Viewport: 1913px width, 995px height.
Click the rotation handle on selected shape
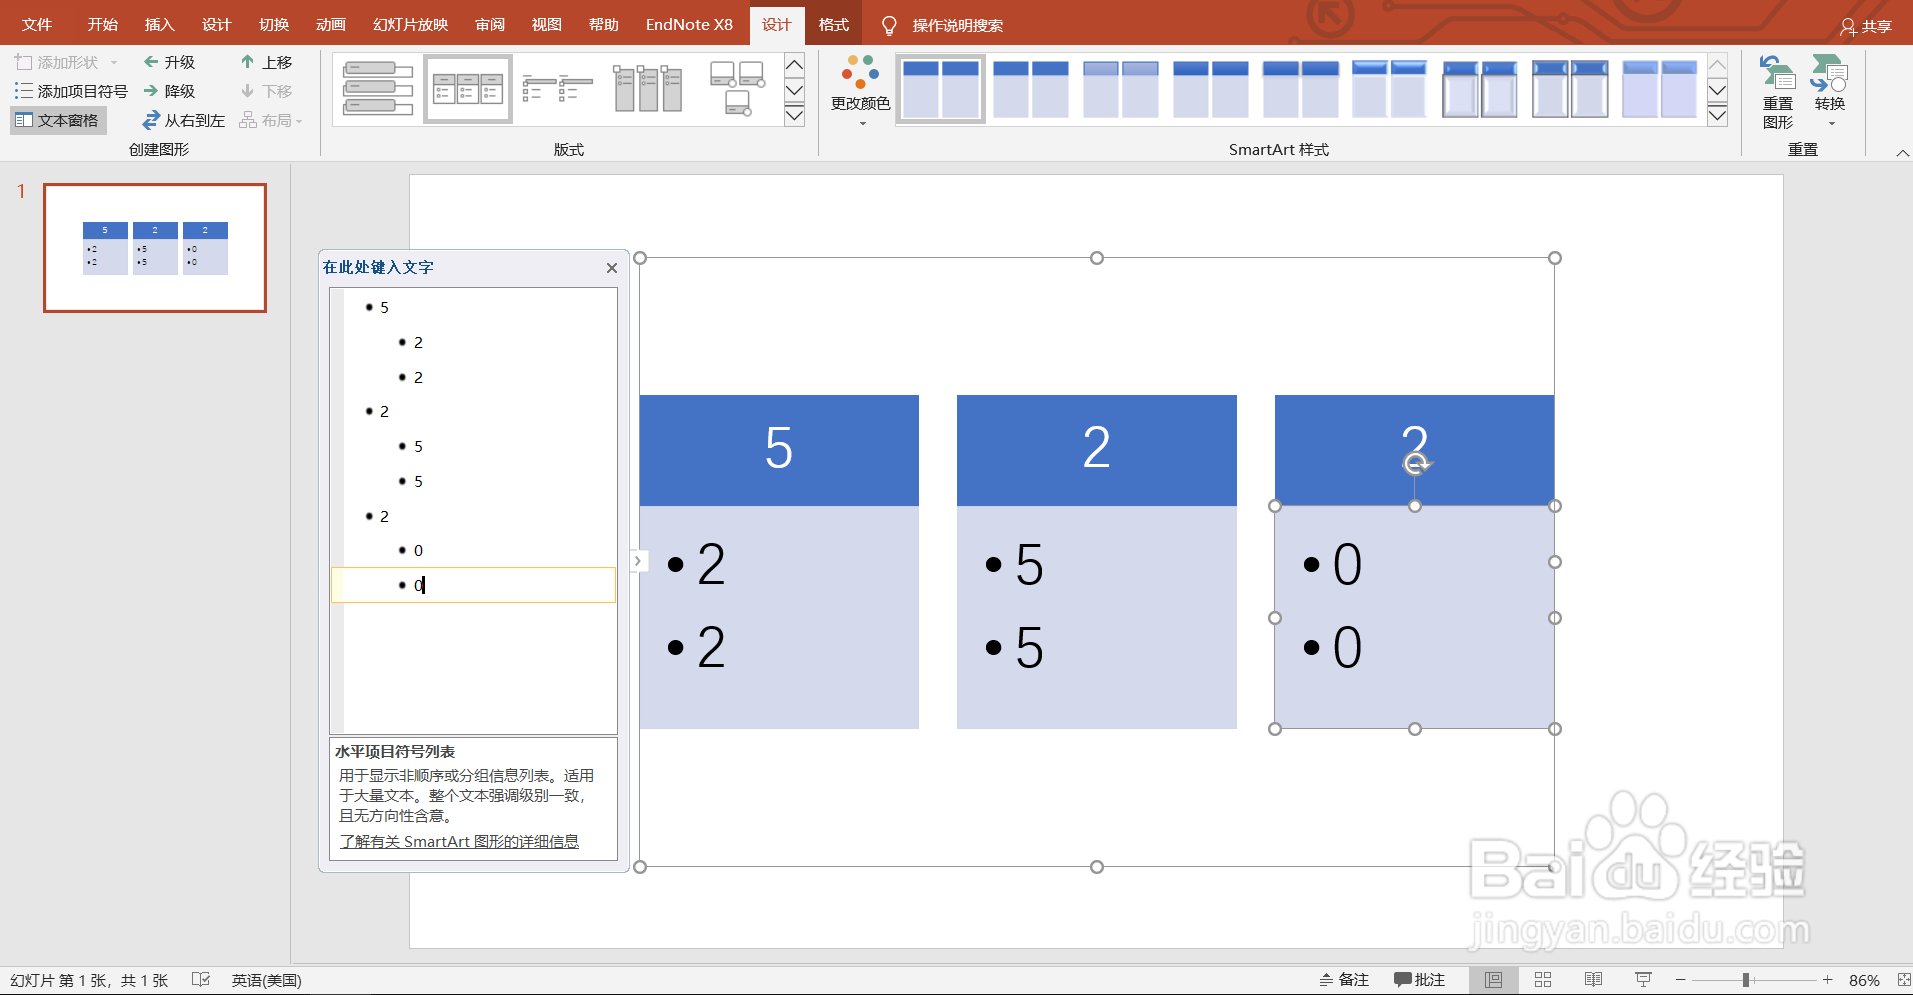coord(1415,463)
